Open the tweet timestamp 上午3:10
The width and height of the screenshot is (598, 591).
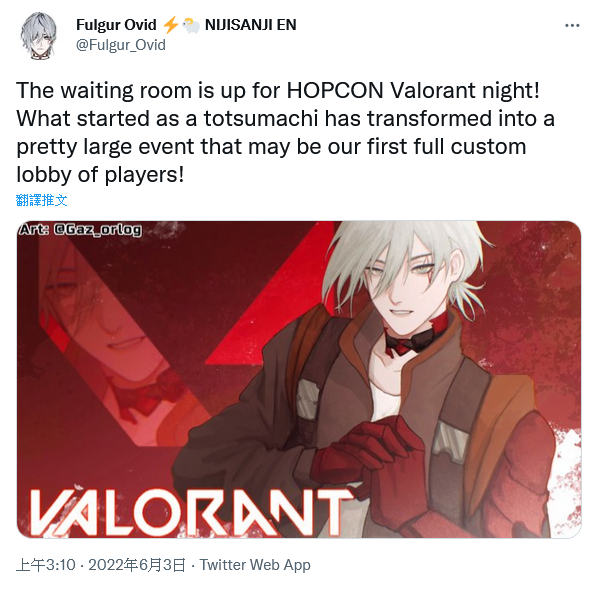pos(46,565)
